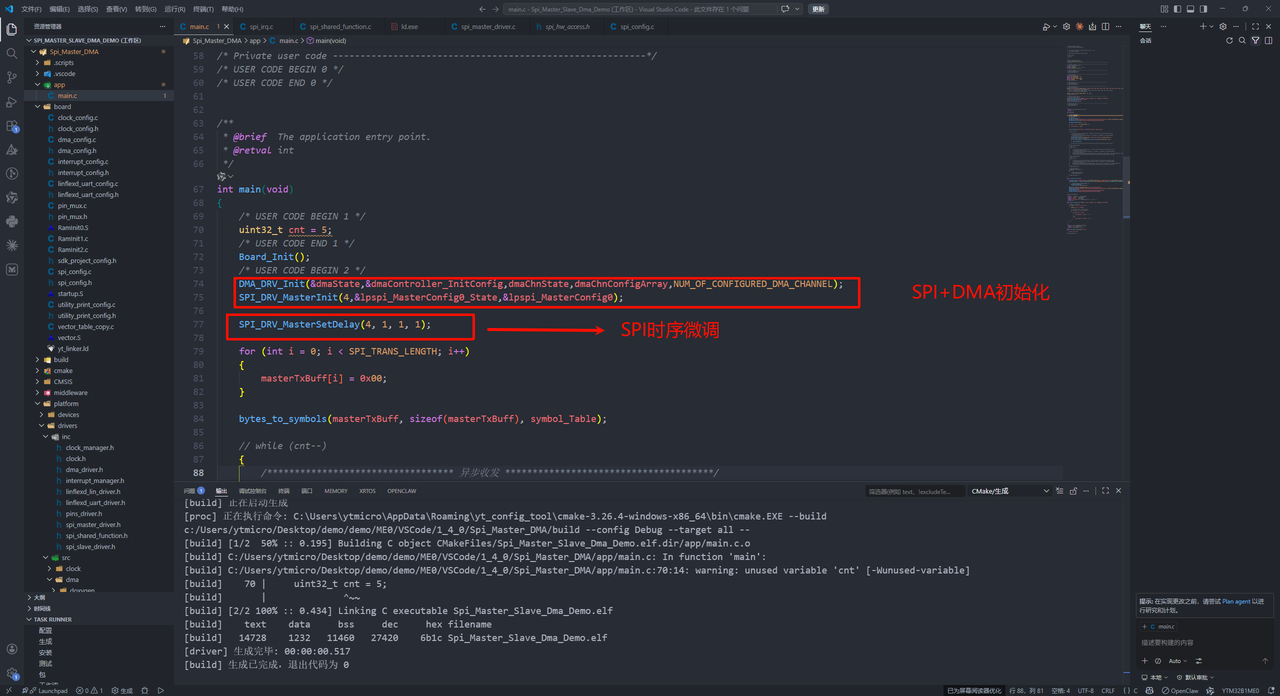
Task: Open the manage gear in activity bar
Action: point(12,673)
